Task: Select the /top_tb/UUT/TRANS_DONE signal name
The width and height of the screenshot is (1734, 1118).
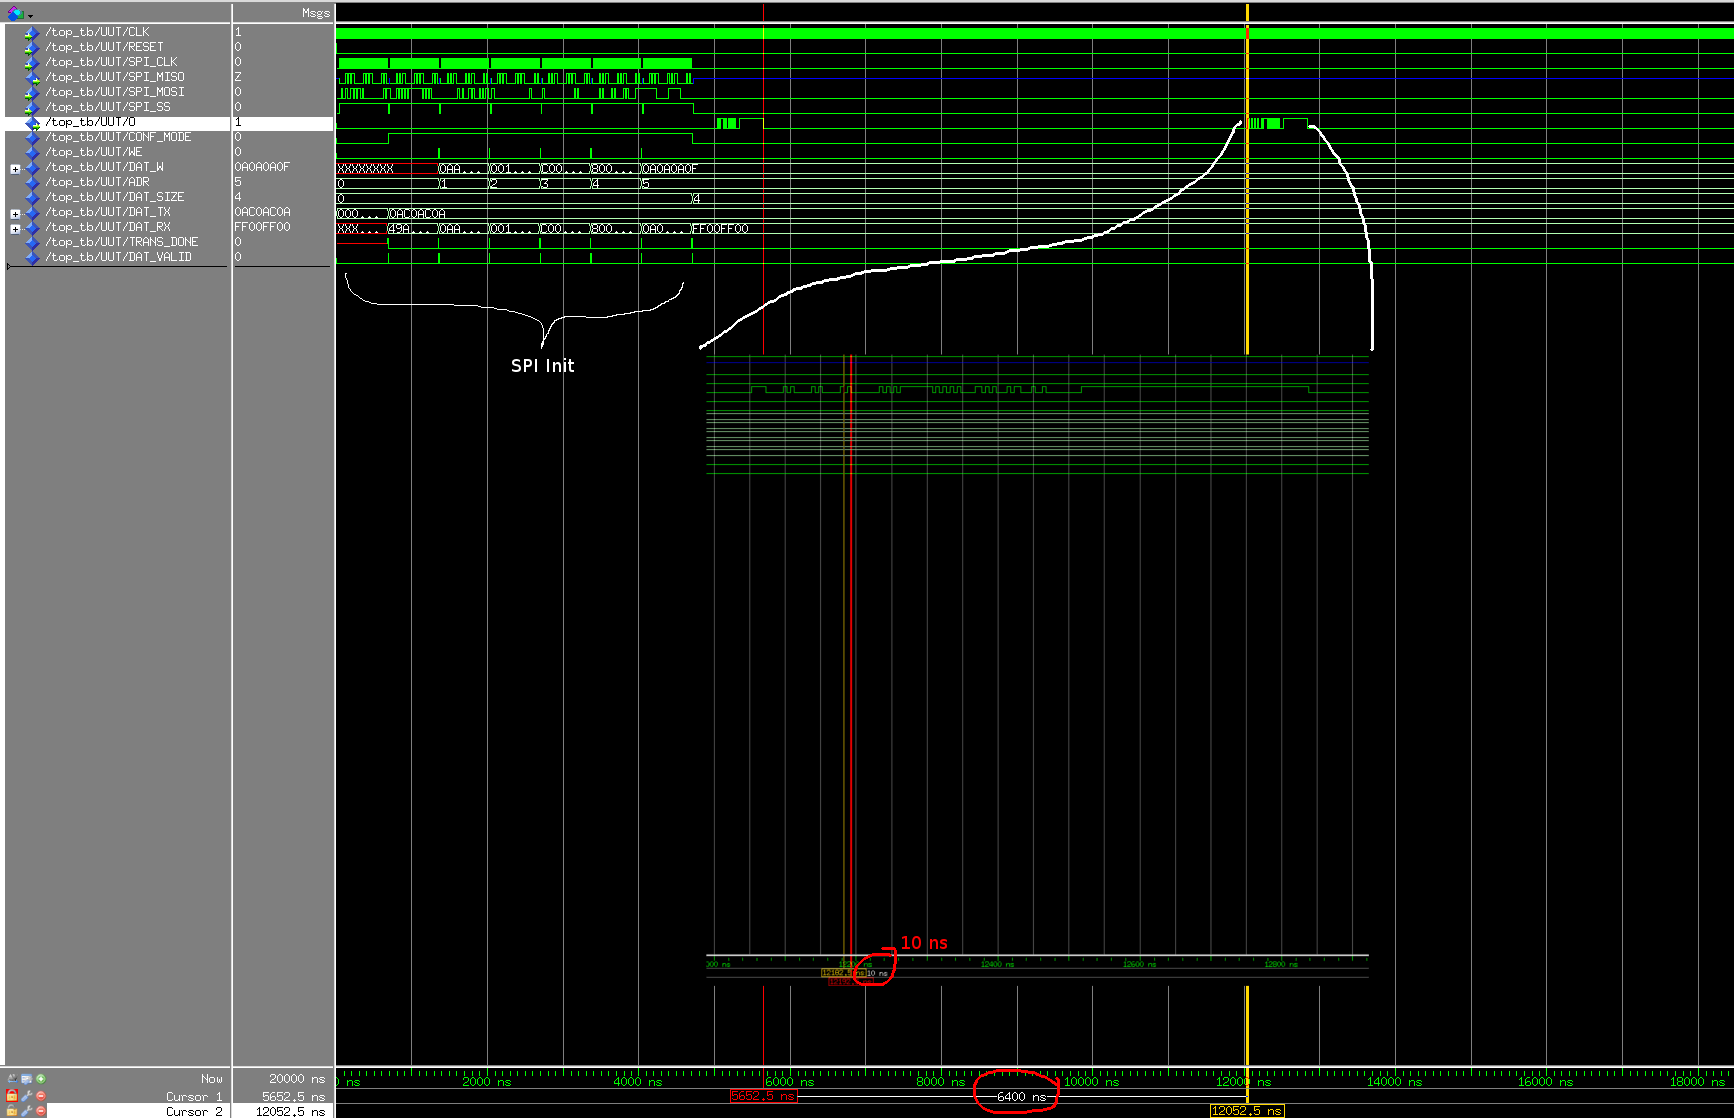Action: click(x=122, y=242)
